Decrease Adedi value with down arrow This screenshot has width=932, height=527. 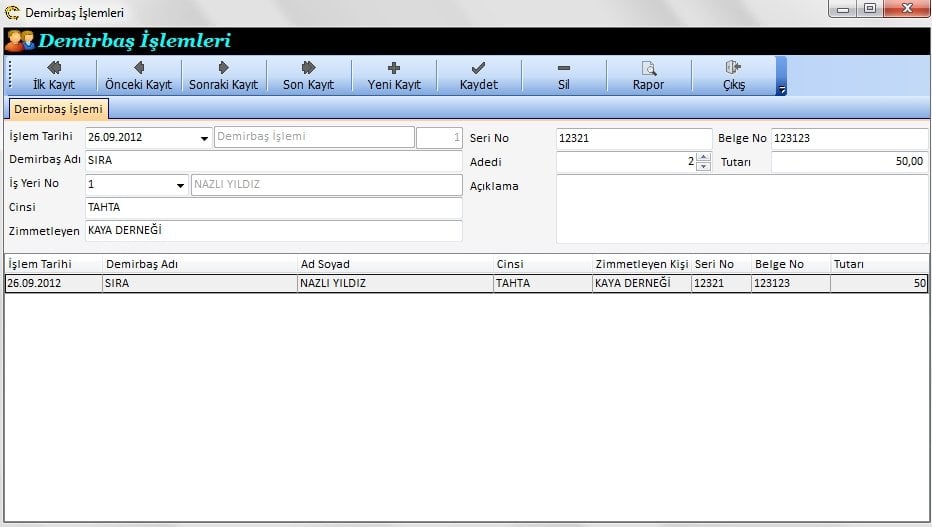(703, 166)
